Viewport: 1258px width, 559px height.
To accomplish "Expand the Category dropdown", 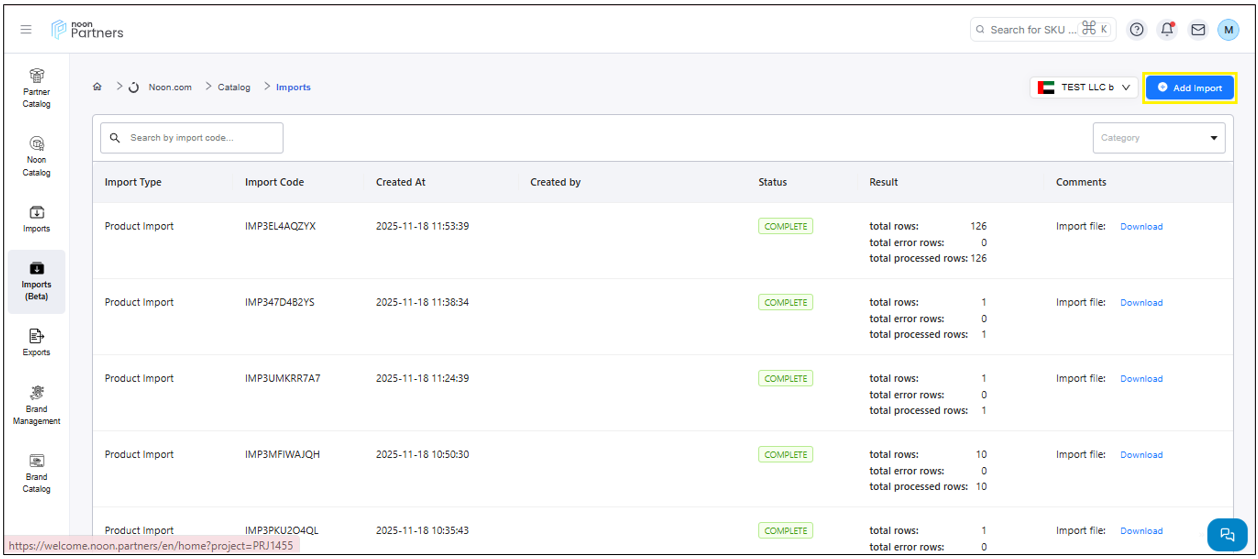I will pyautogui.click(x=1159, y=138).
